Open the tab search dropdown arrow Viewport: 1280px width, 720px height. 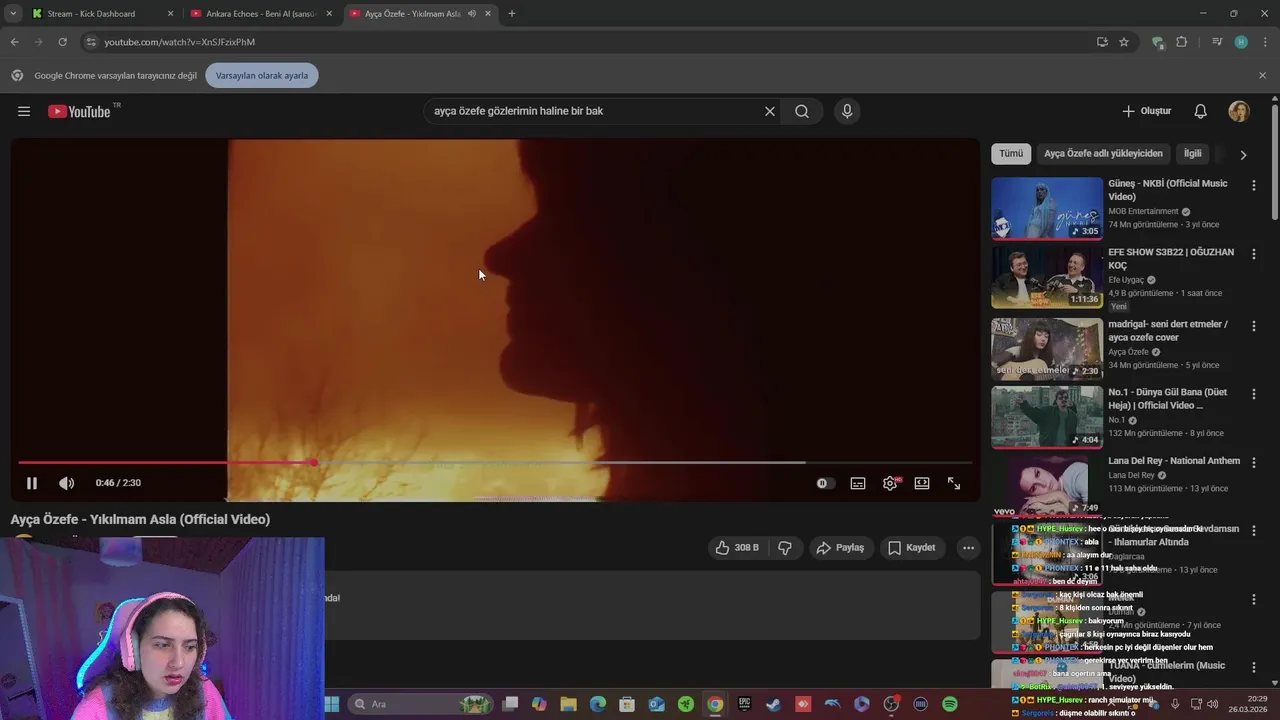13,14
